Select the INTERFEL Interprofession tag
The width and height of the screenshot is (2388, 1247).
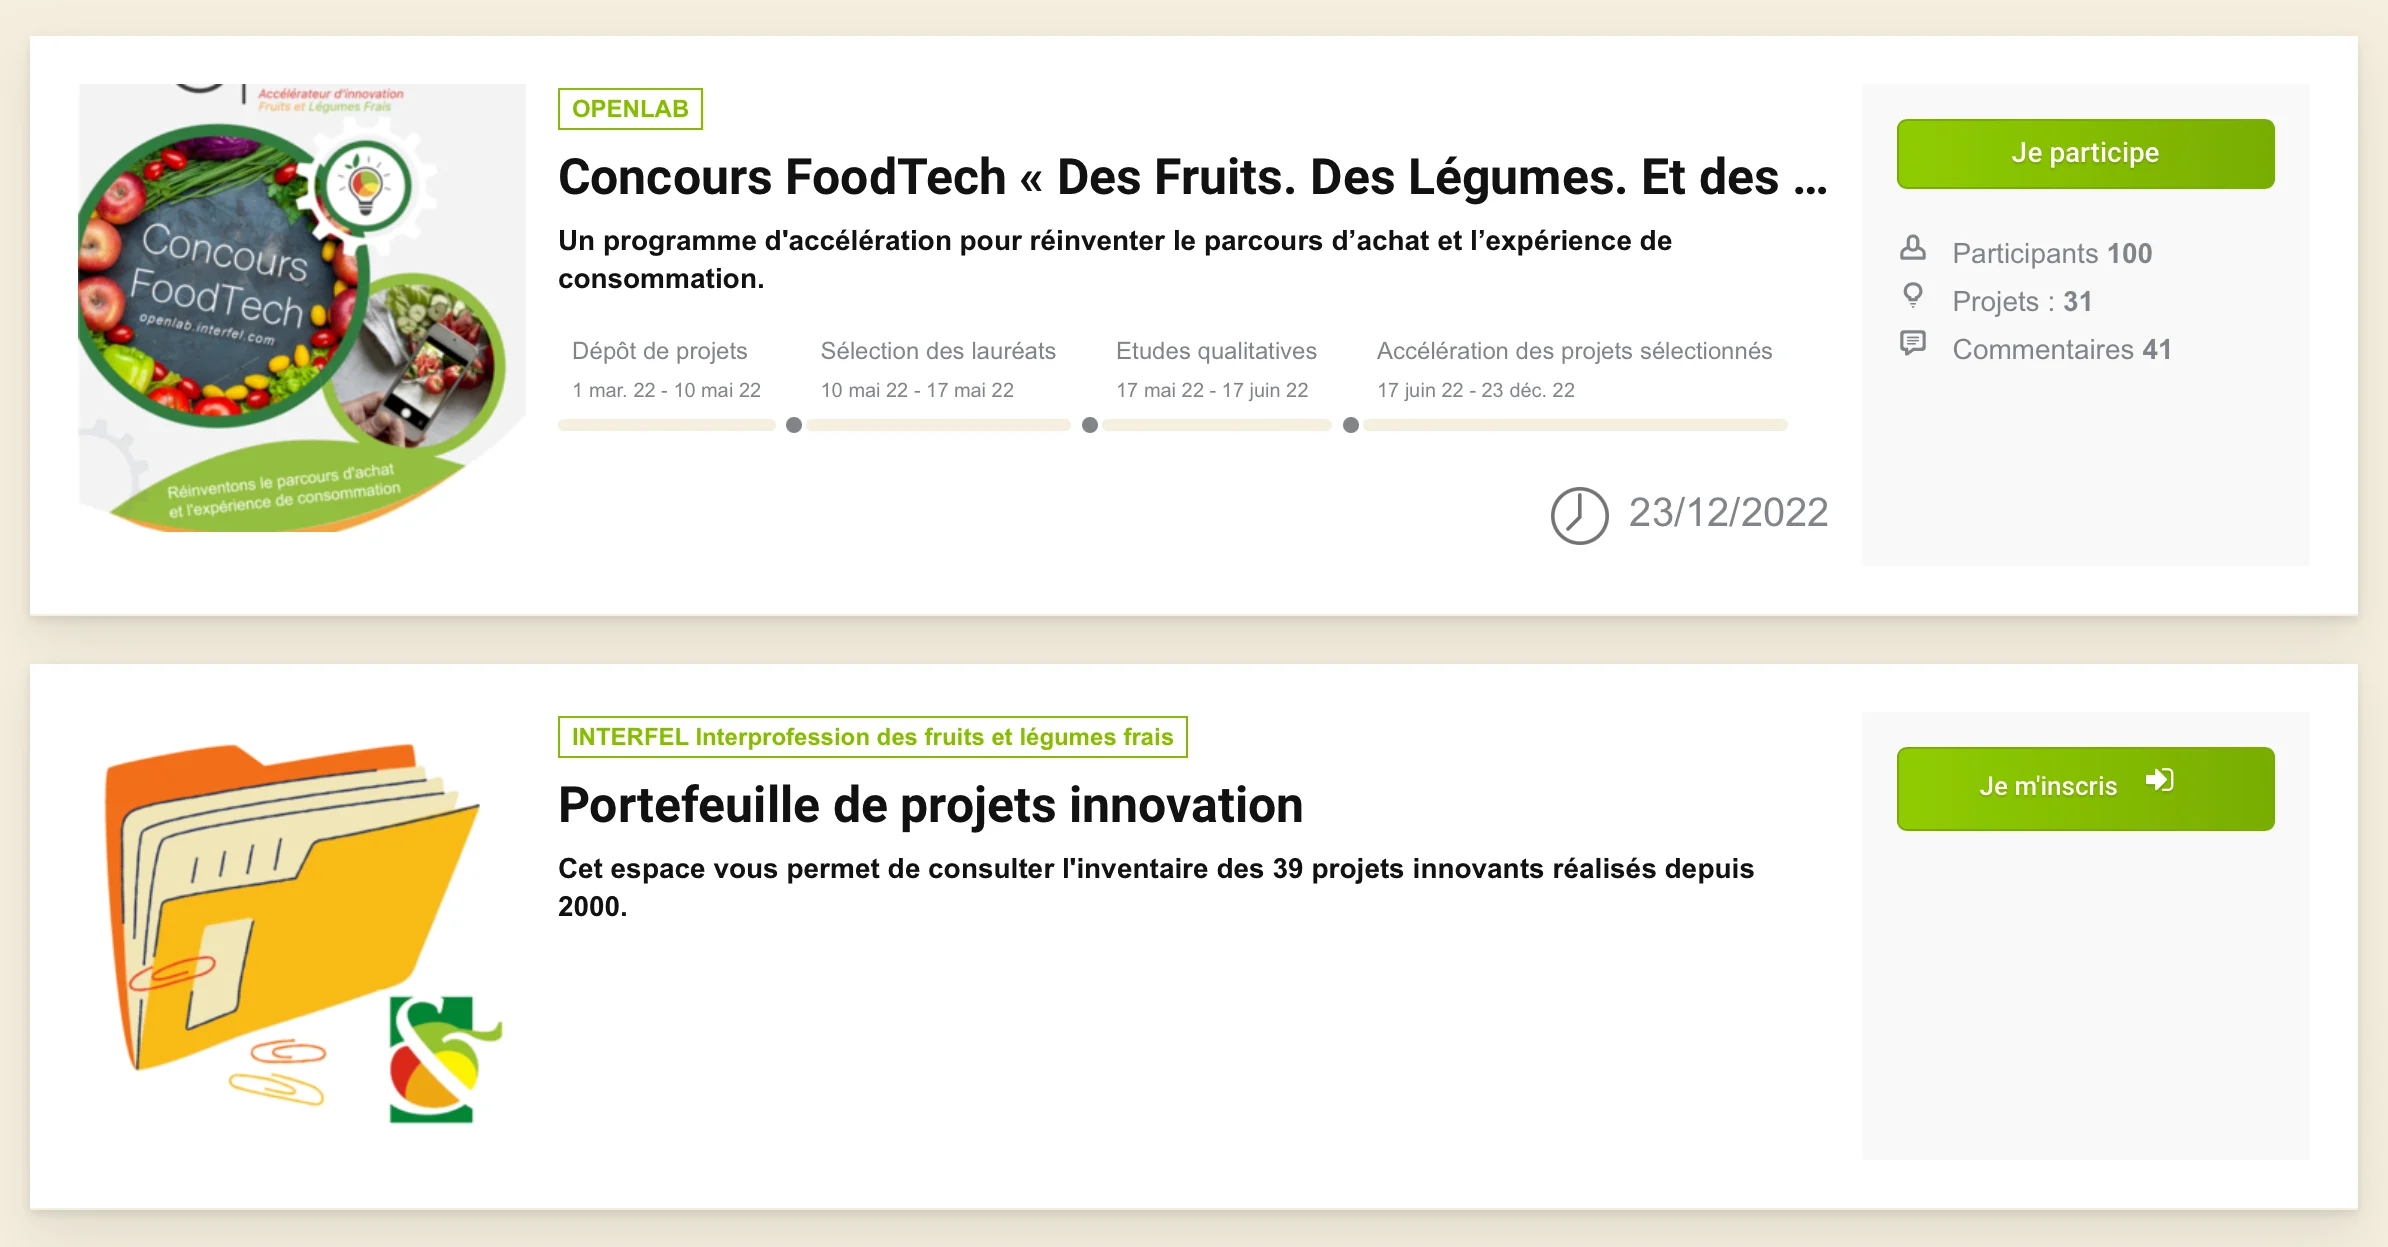(872, 737)
